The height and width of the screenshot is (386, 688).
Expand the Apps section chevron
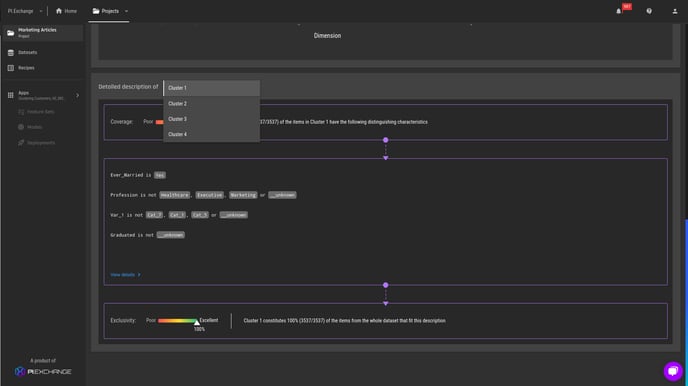coord(78,95)
